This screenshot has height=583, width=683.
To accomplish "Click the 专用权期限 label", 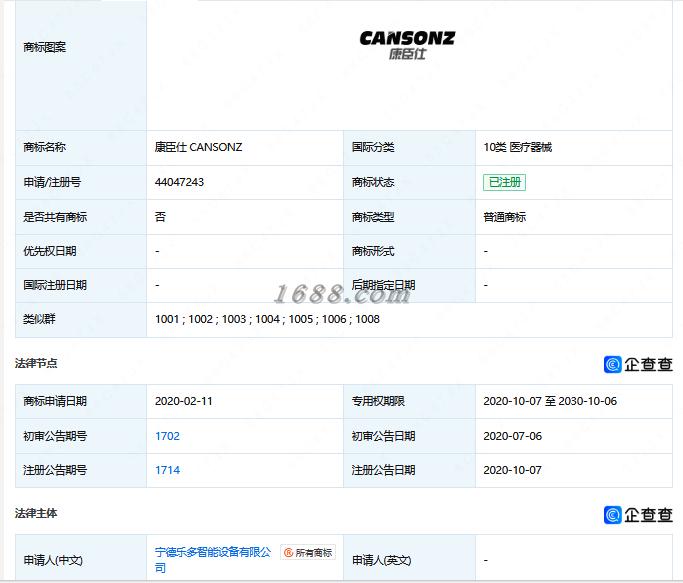I will coord(378,401).
